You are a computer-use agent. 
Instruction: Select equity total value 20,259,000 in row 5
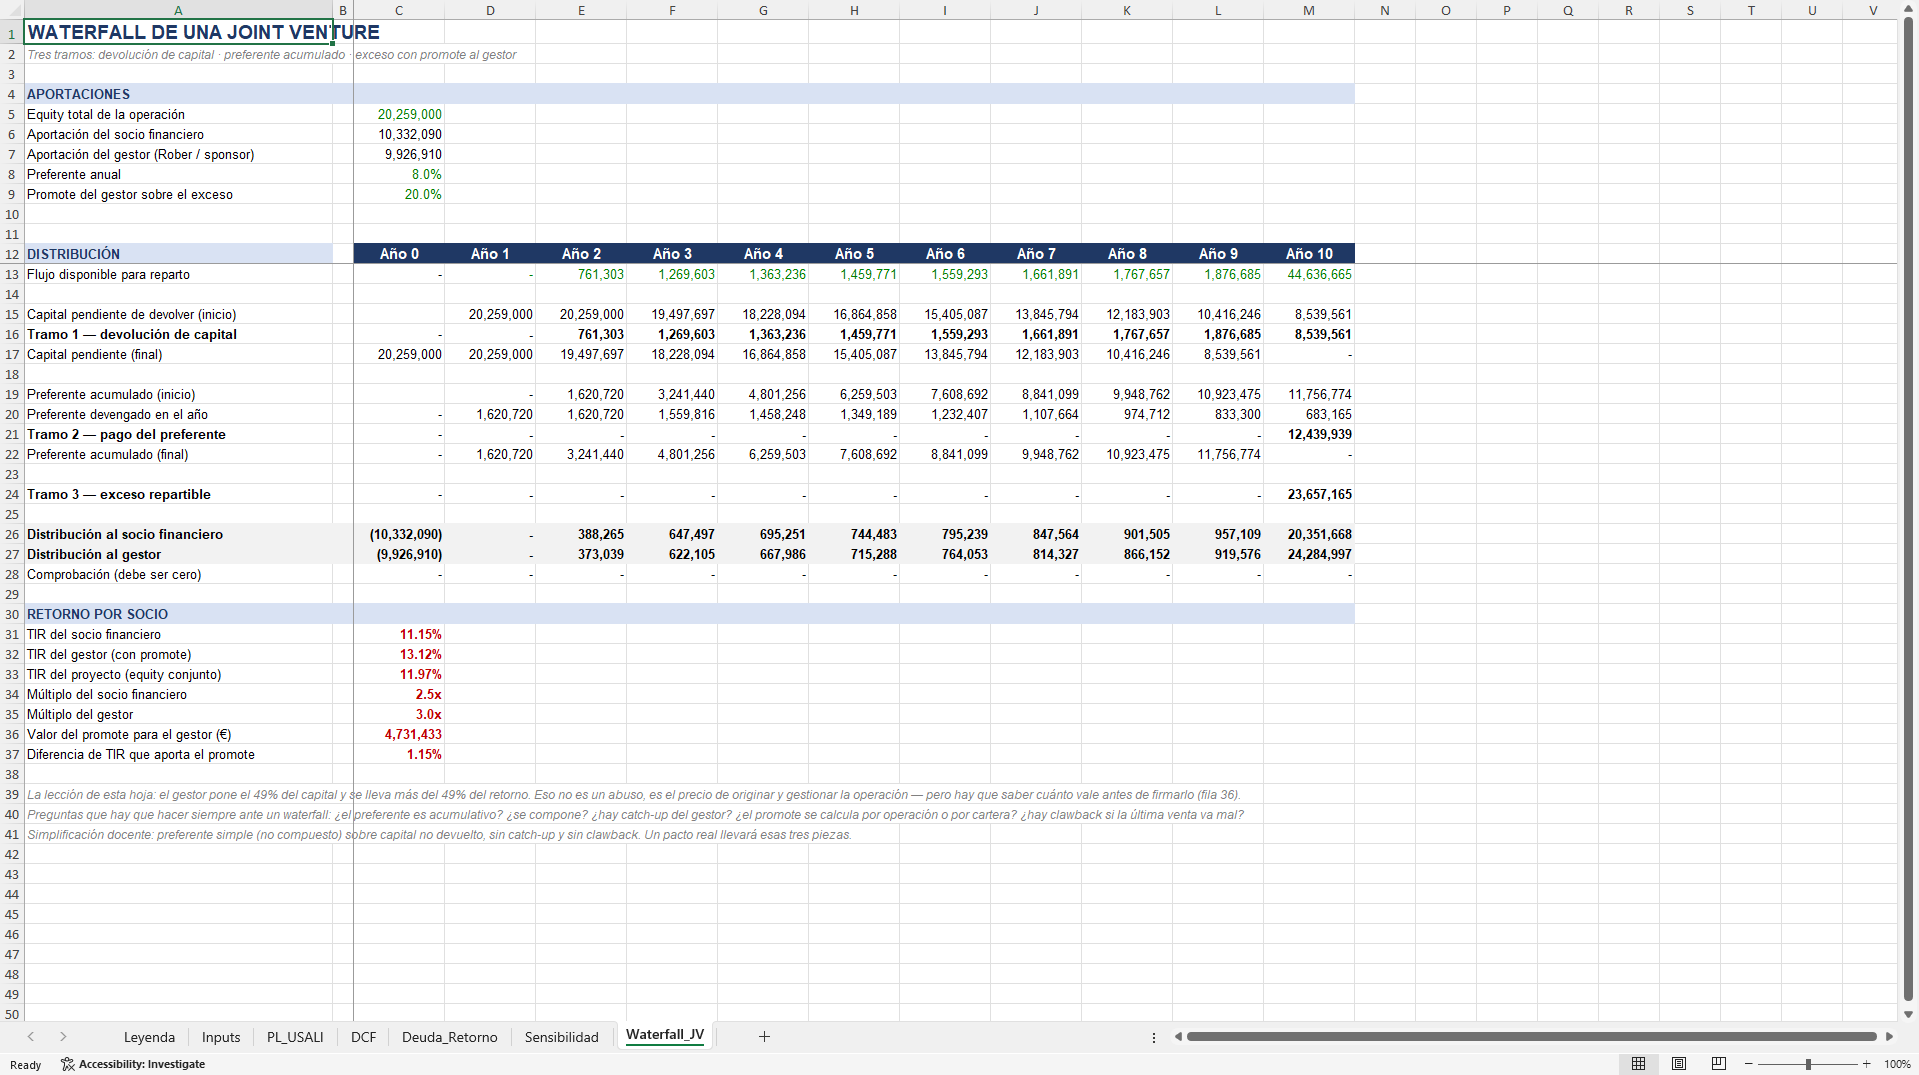click(399, 114)
